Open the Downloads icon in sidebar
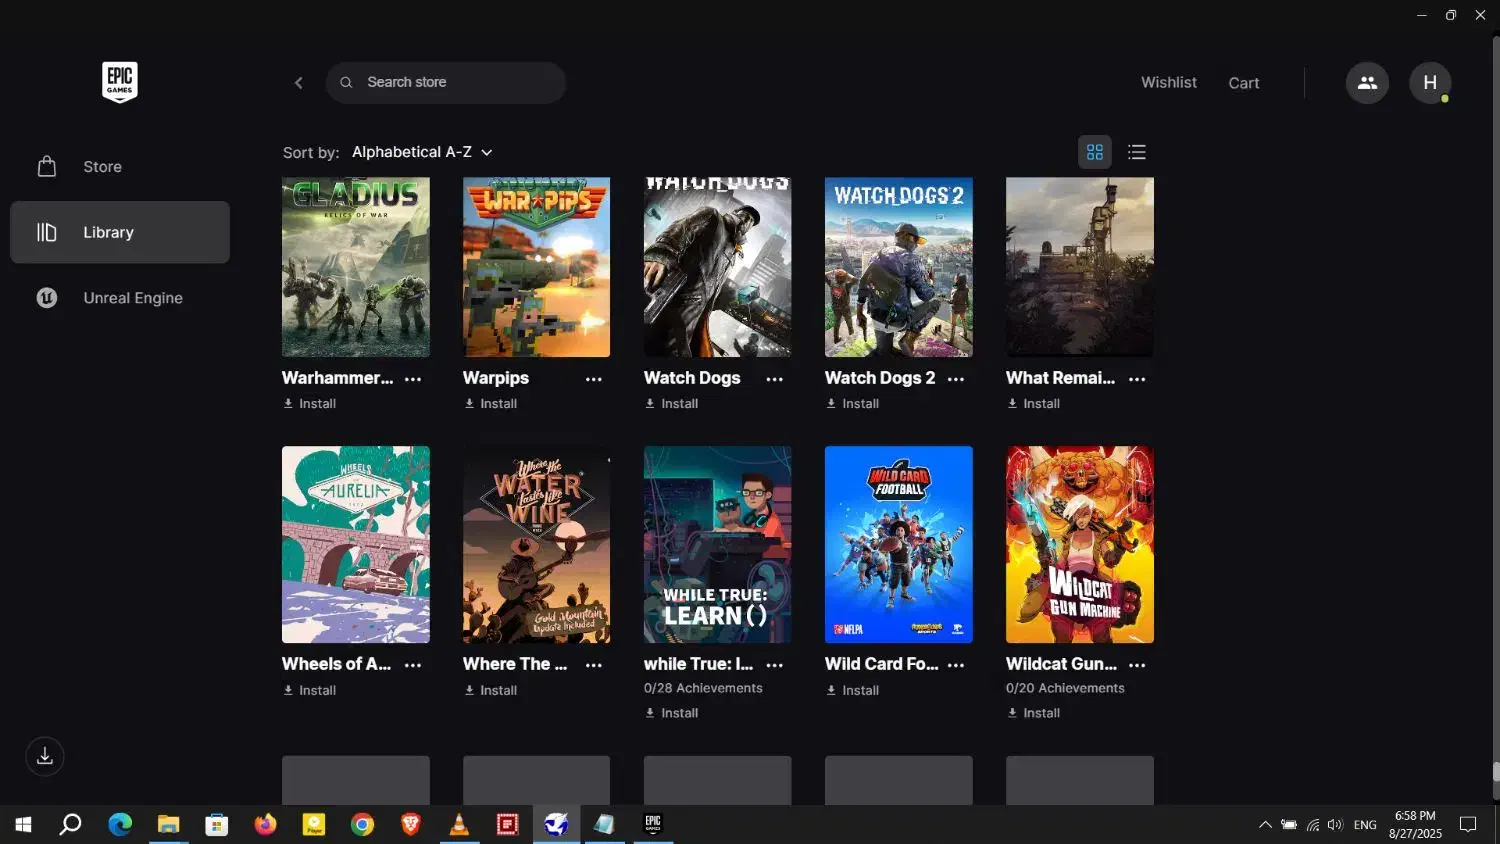 [x=45, y=756]
